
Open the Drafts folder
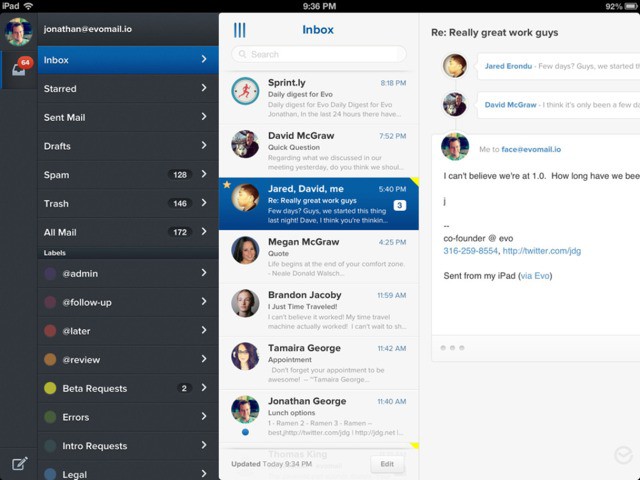(128, 146)
